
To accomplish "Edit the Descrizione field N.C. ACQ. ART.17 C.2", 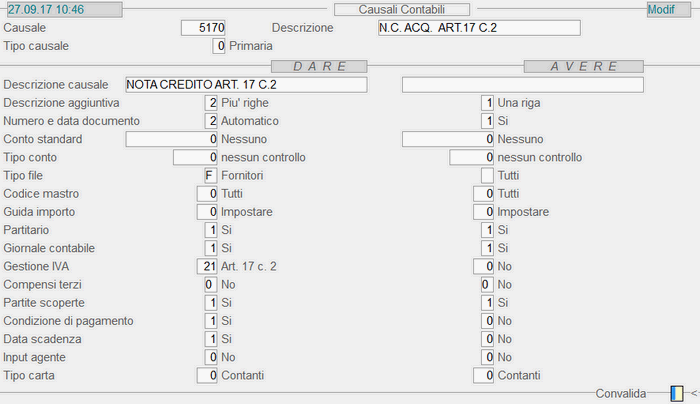I will coord(478,28).
